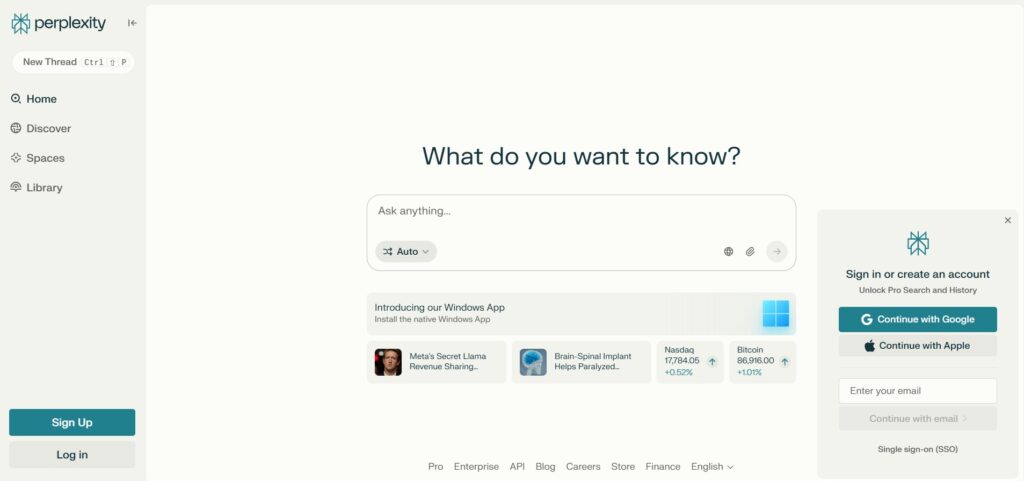Click the Discover globe icon
Screen dimensions: 1024x481
click(x=16, y=128)
